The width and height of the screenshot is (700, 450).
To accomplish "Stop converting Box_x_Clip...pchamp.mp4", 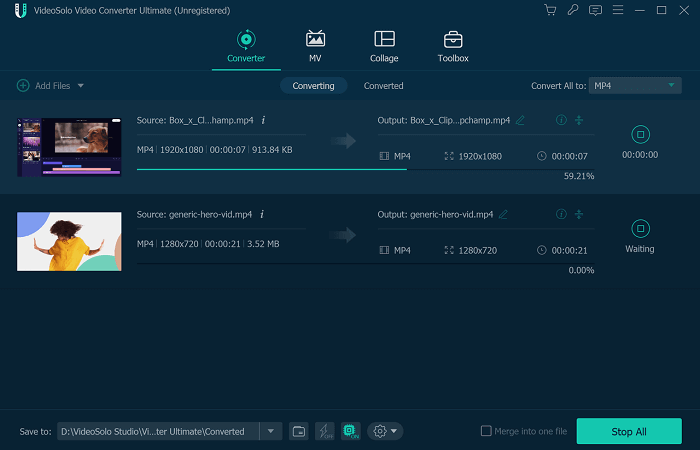I will coord(640,134).
